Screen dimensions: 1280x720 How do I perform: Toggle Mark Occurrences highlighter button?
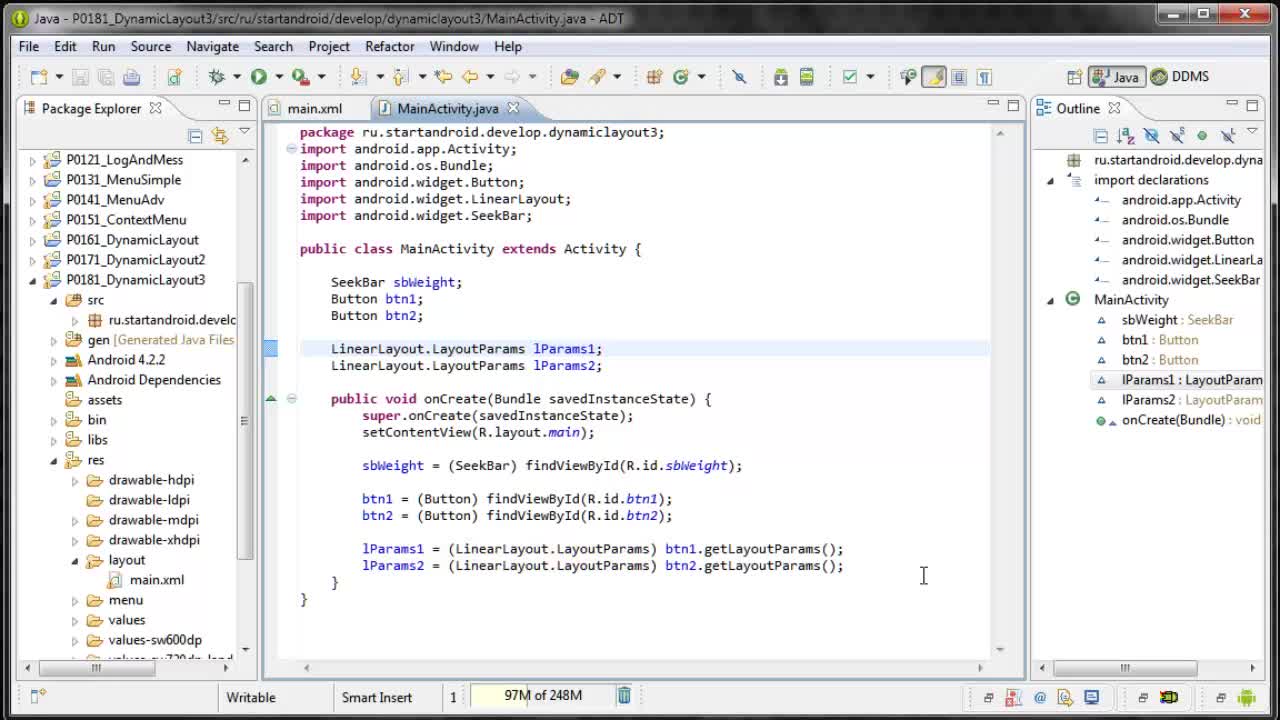pos(934,77)
